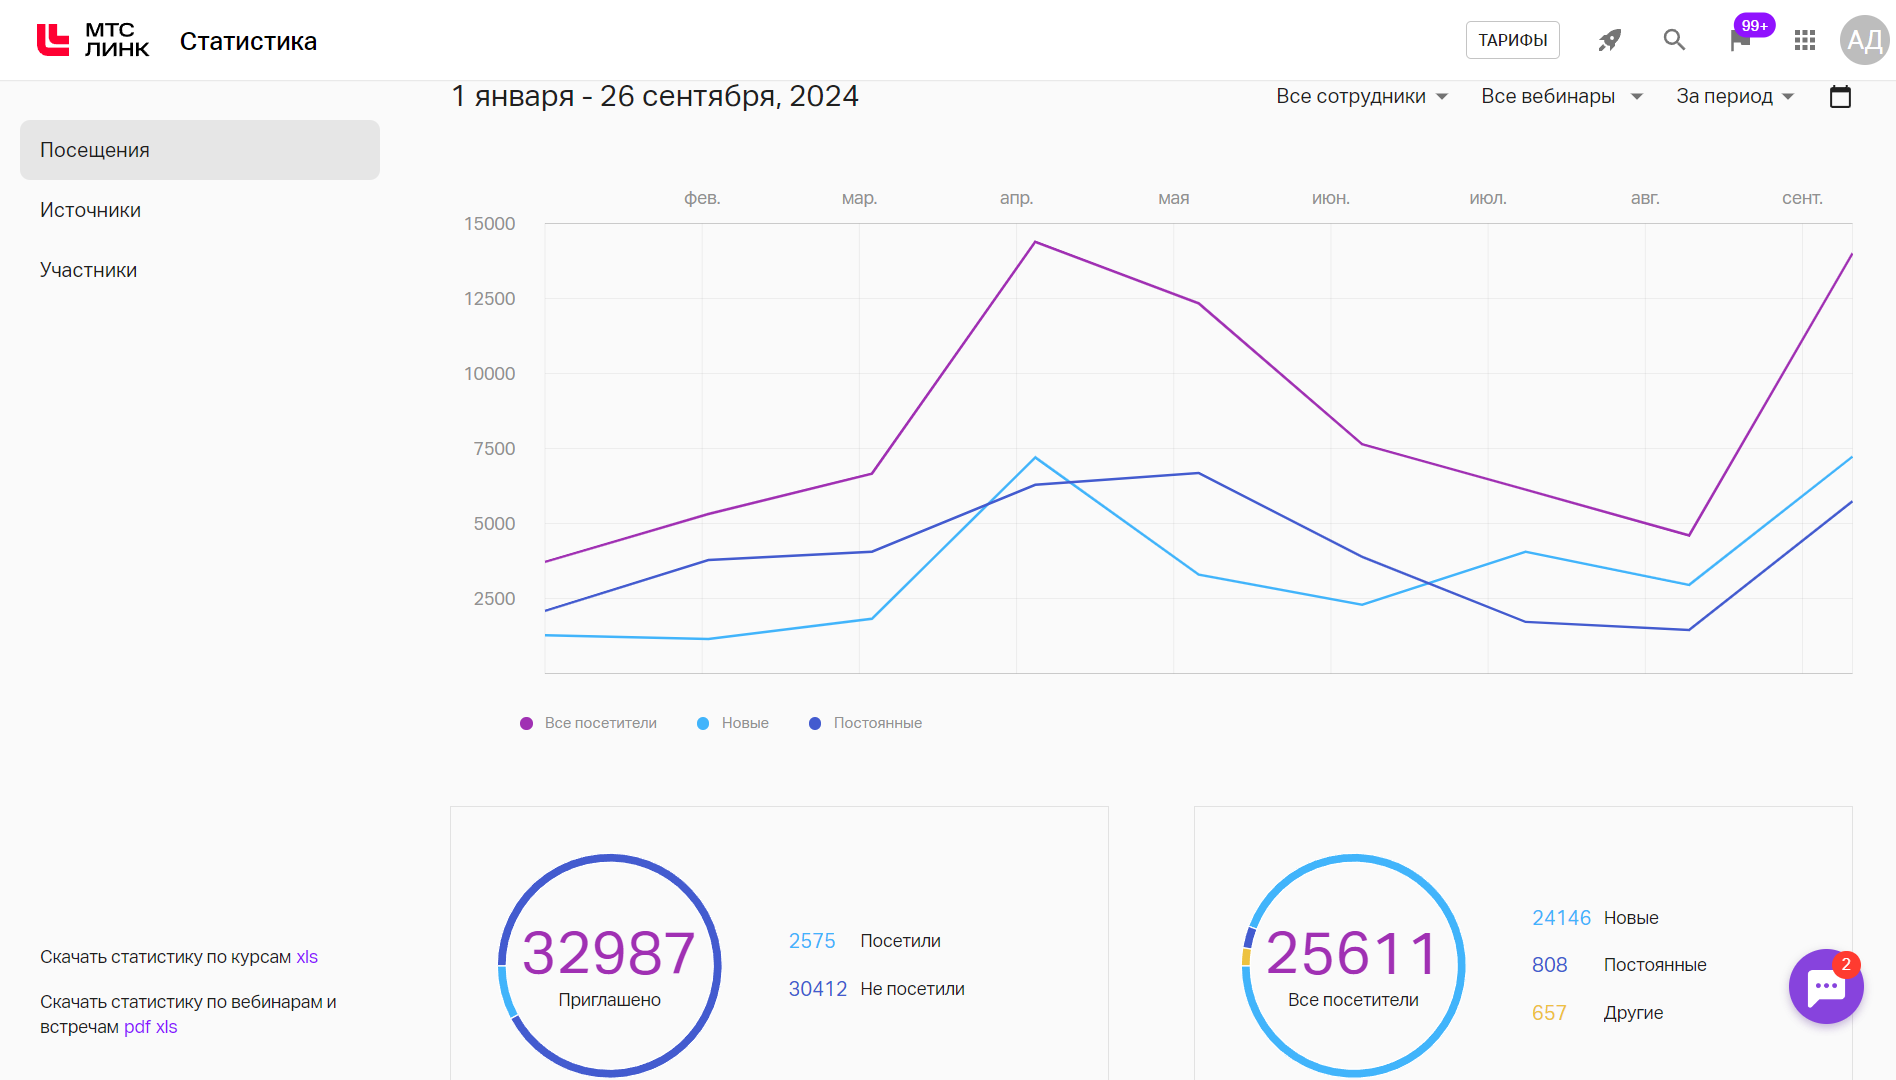This screenshot has height=1080, width=1896.
Task: Open search with the magnifier icon
Action: click(x=1674, y=40)
